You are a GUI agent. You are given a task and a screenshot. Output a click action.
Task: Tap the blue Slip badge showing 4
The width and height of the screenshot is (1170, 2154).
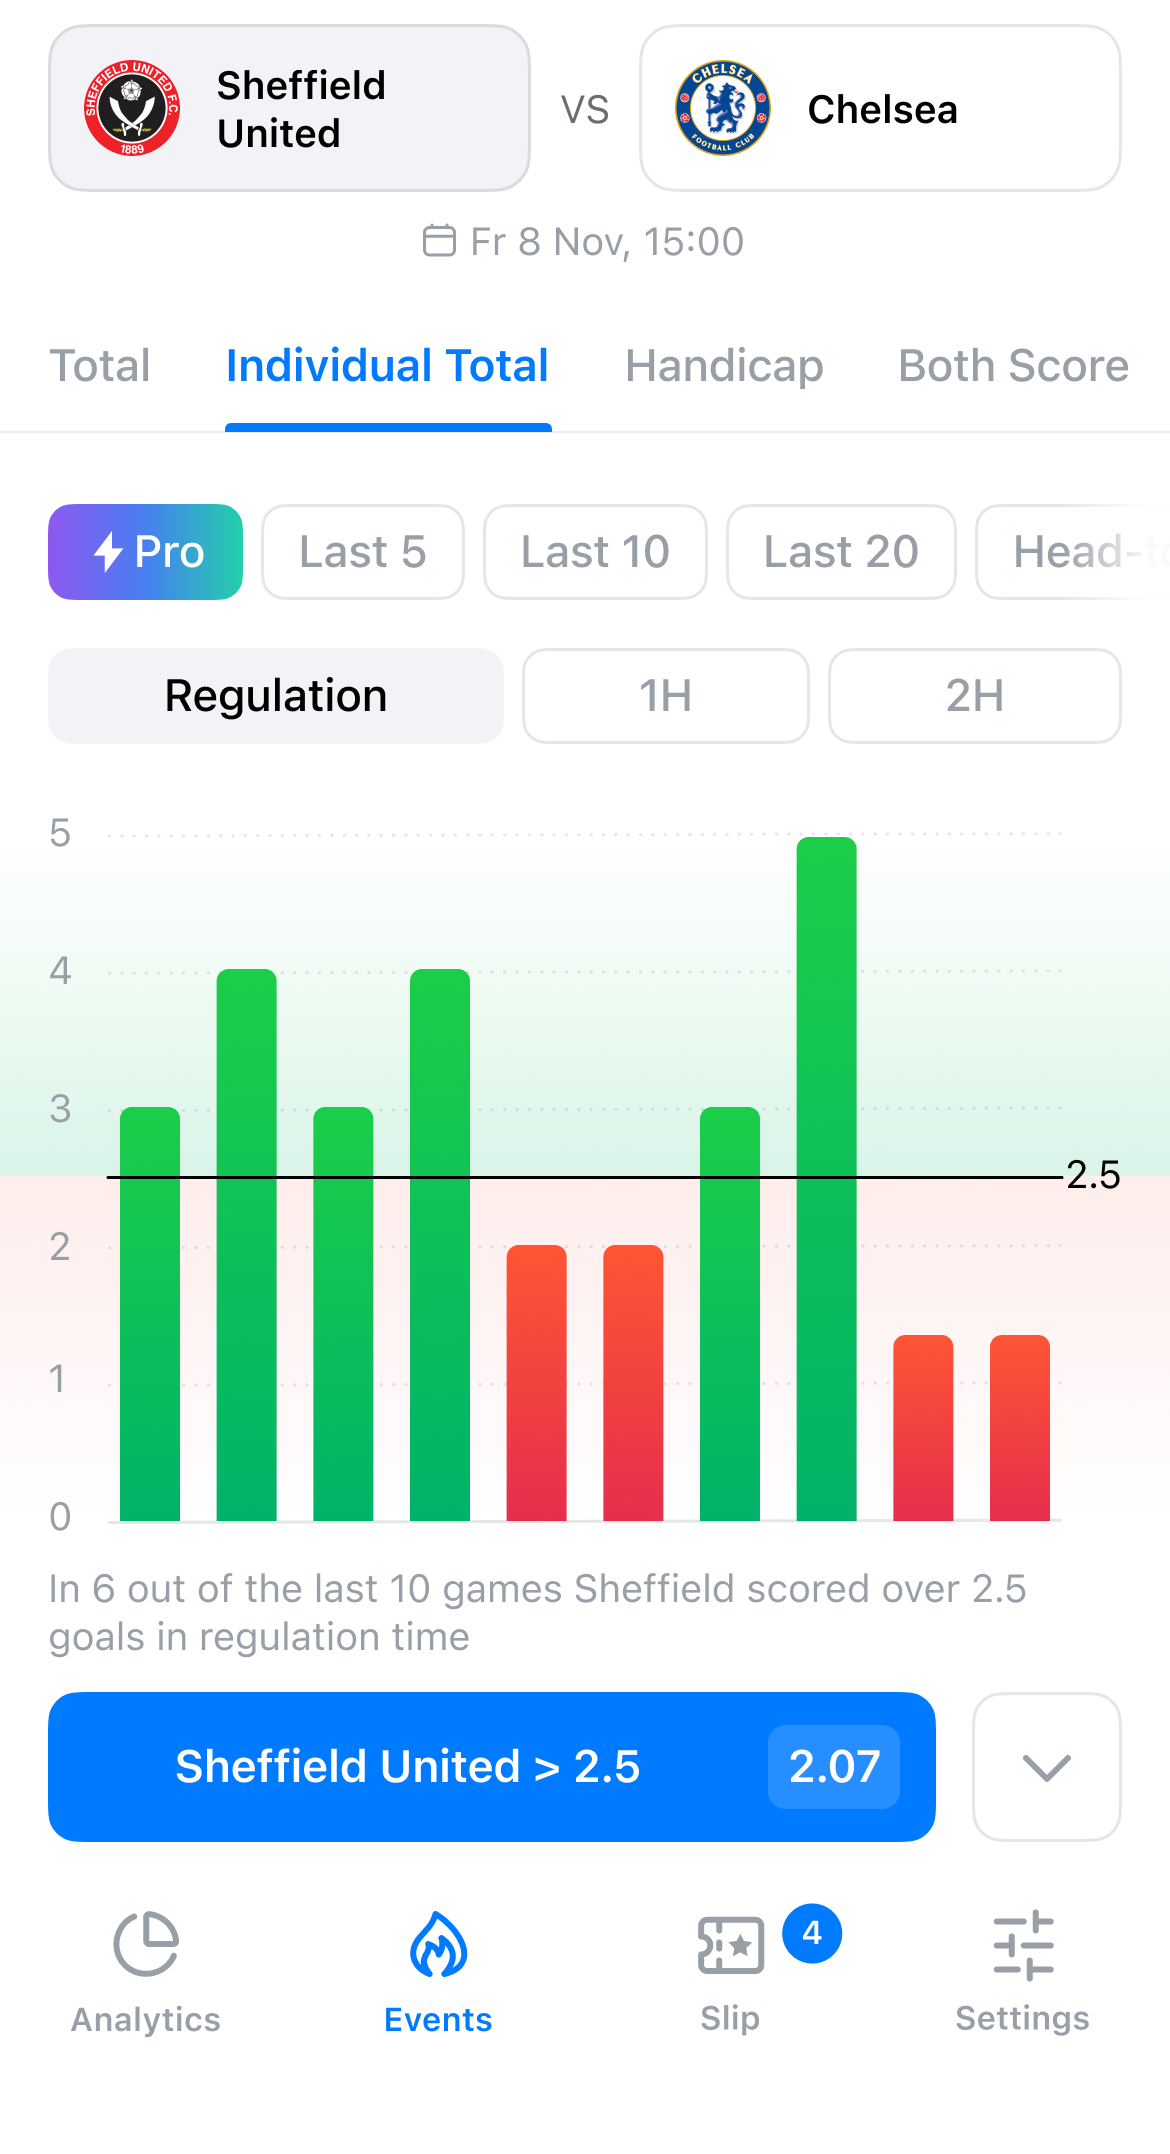812,1933
